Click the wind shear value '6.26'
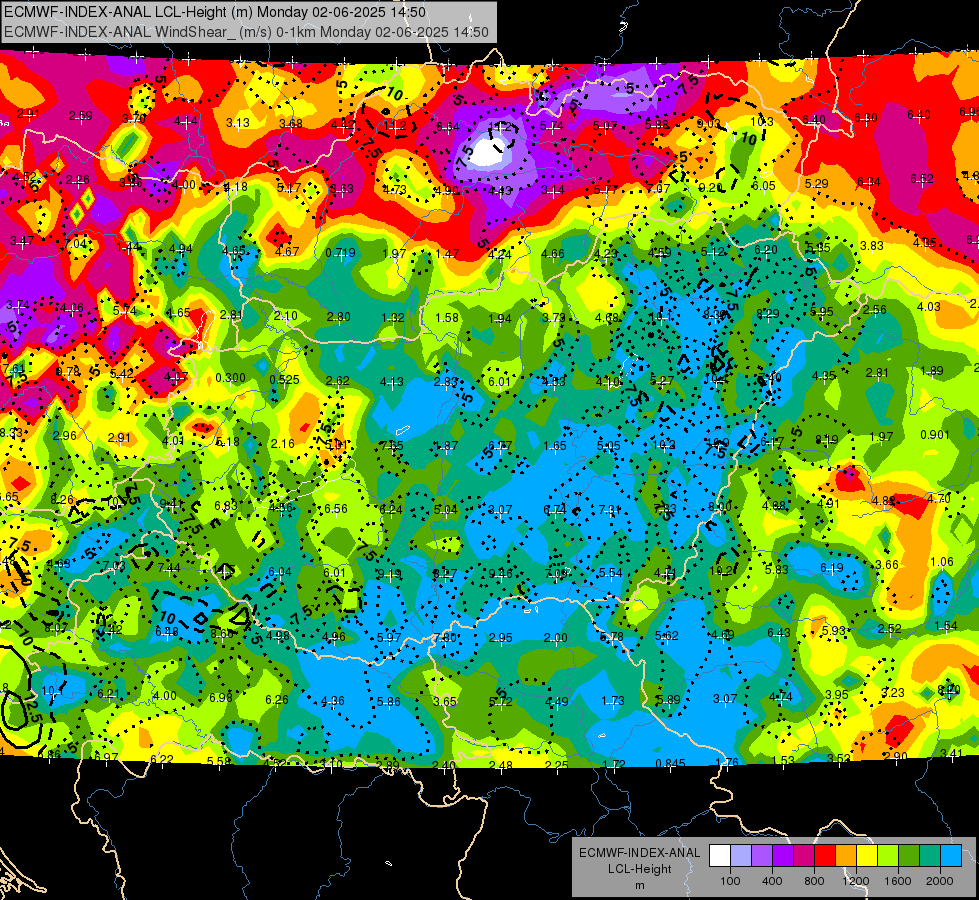 pyautogui.click(x=277, y=700)
